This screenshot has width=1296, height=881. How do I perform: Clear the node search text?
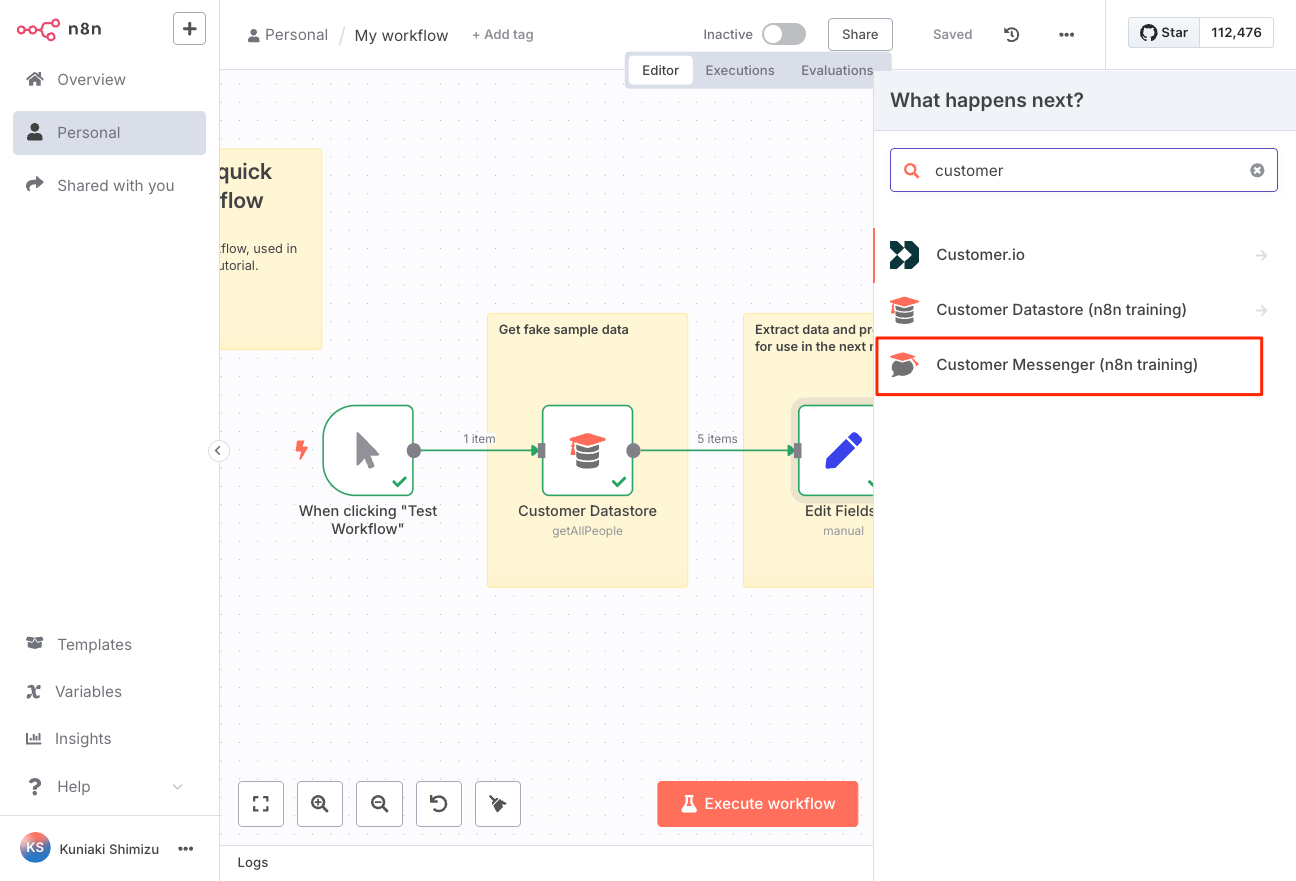point(1257,170)
